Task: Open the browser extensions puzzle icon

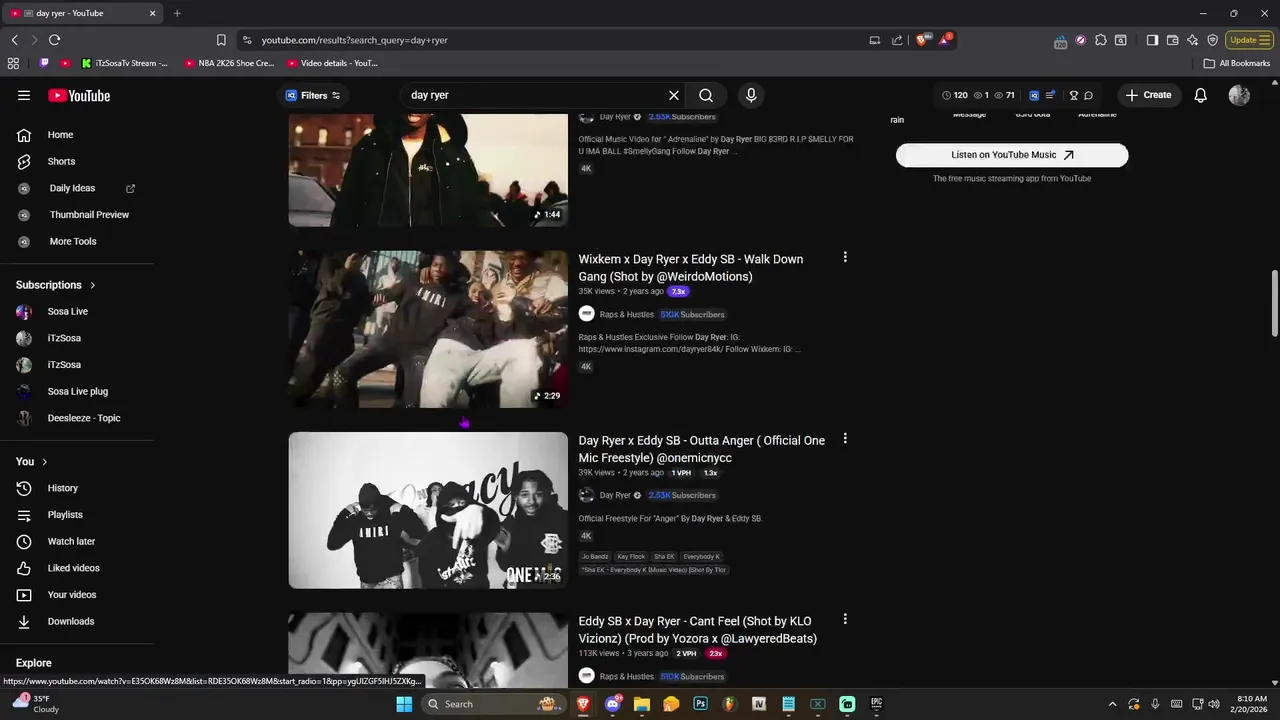Action: click(1101, 40)
